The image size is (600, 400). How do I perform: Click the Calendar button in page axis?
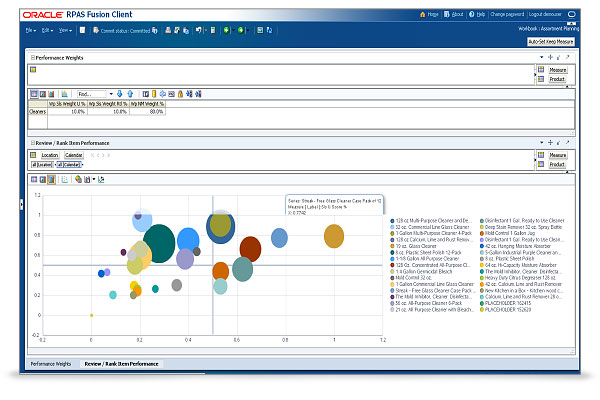(x=73, y=155)
